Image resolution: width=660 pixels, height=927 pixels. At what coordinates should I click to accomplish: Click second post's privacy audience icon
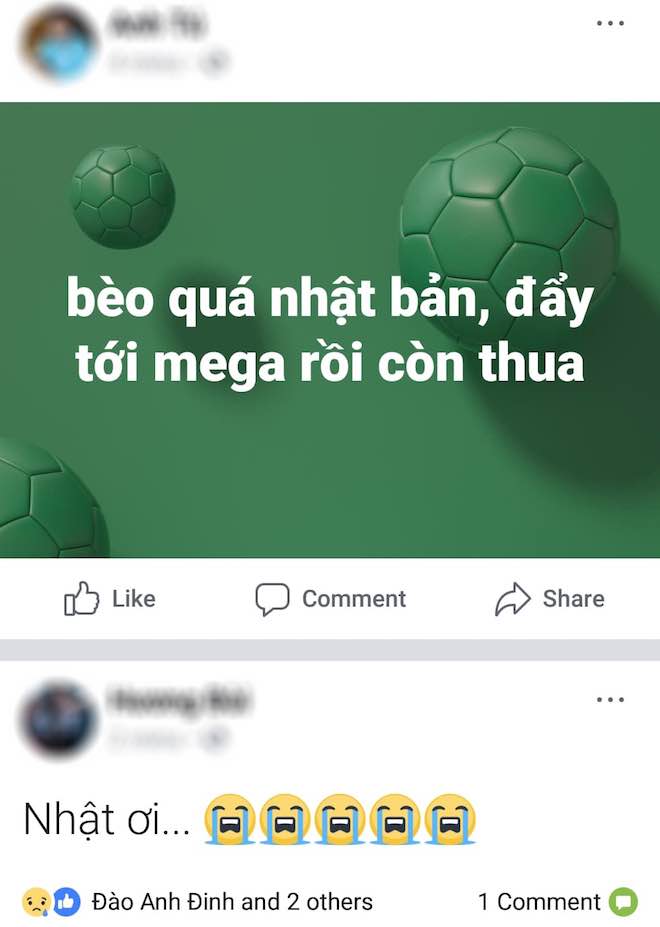coord(213,738)
